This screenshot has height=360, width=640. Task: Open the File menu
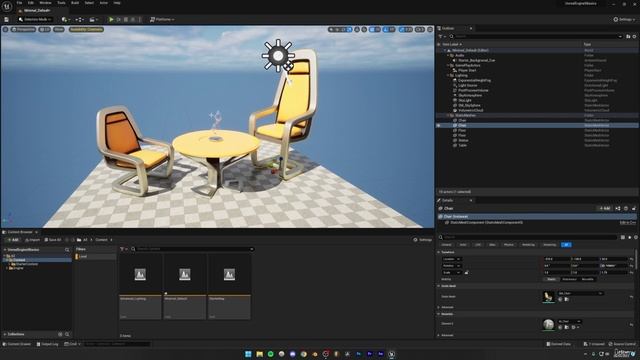tap(19, 3)
